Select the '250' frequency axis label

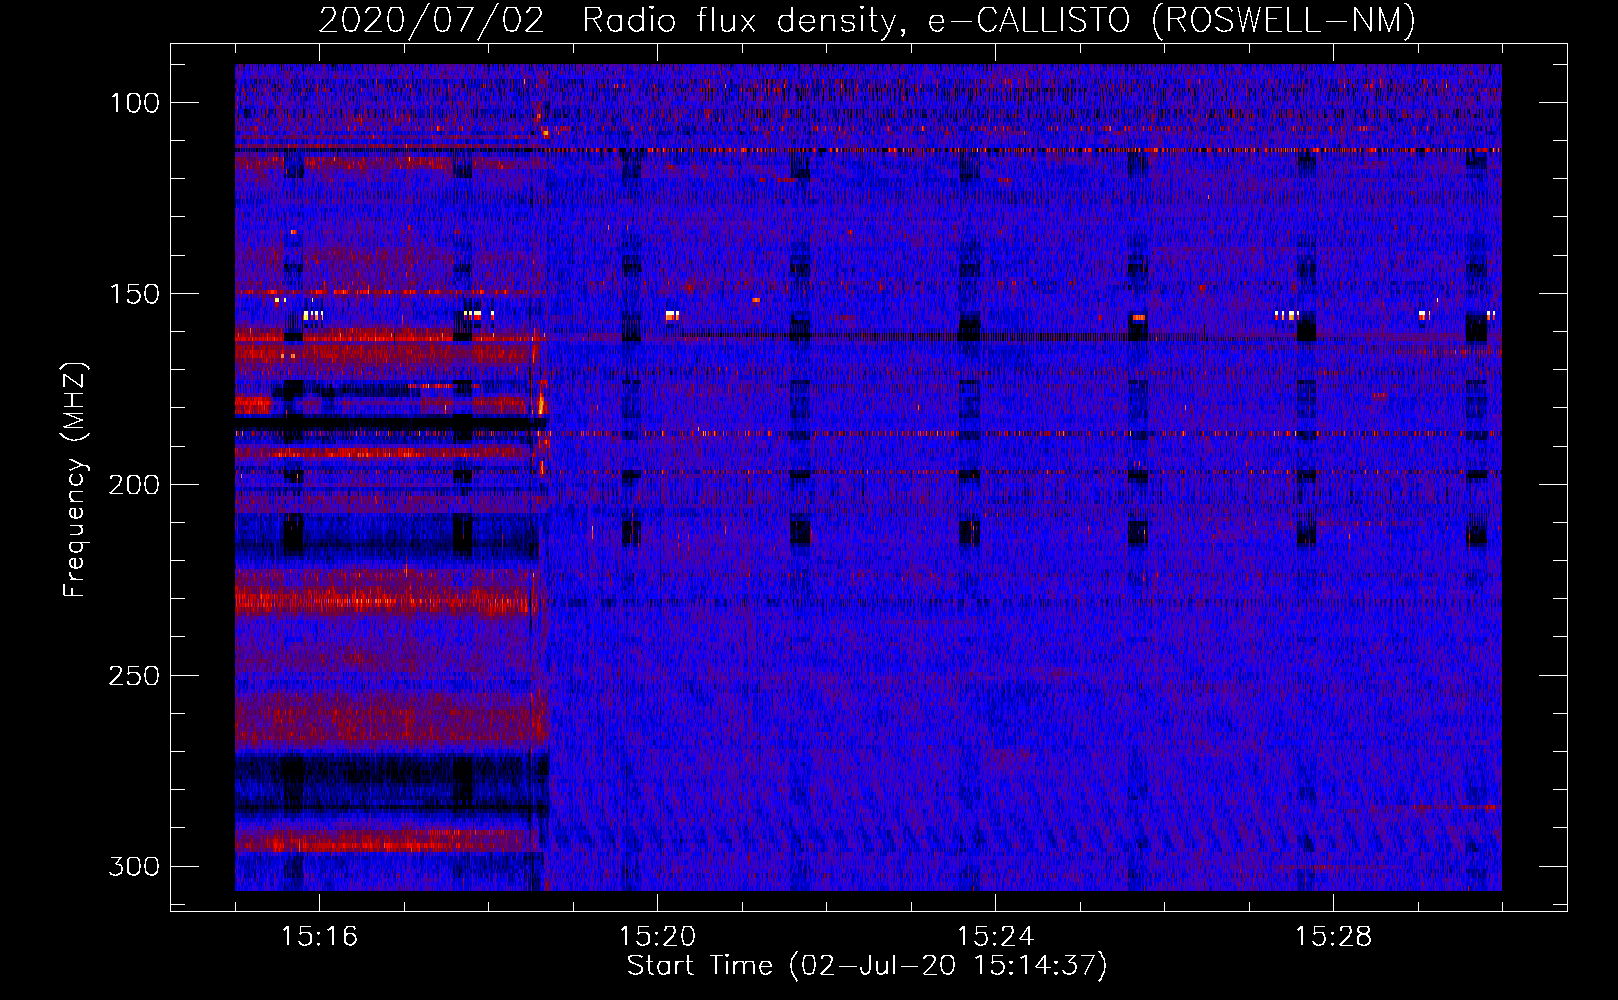pos(134,676)
